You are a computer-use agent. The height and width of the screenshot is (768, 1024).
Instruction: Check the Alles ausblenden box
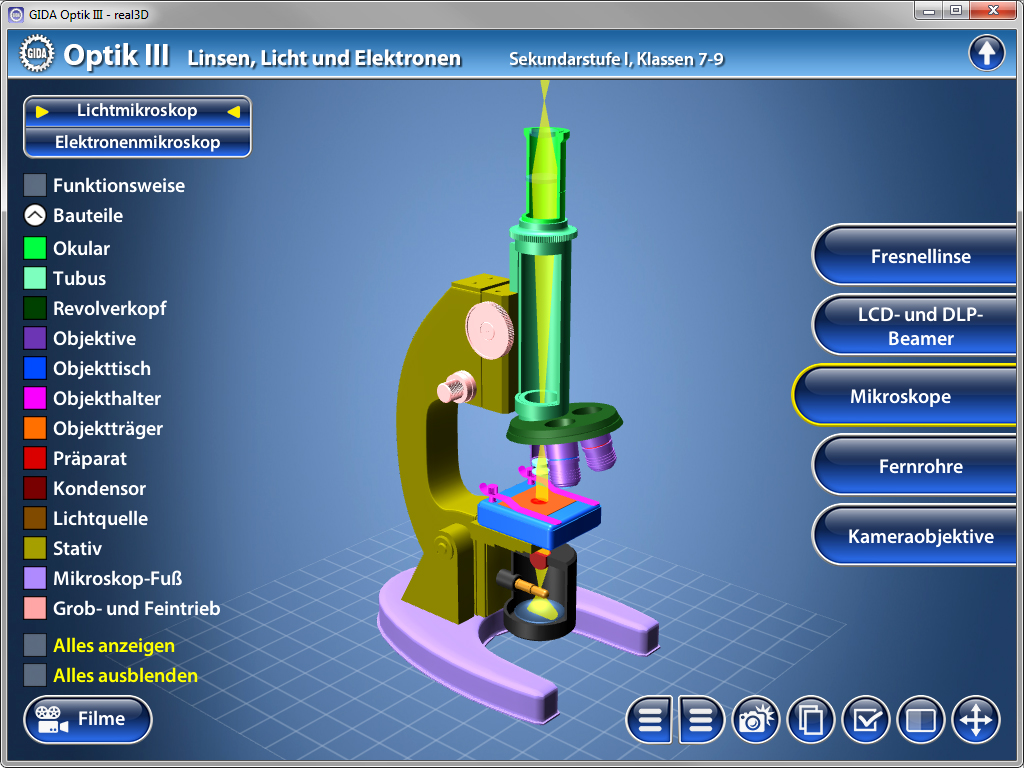pos(35,675)
